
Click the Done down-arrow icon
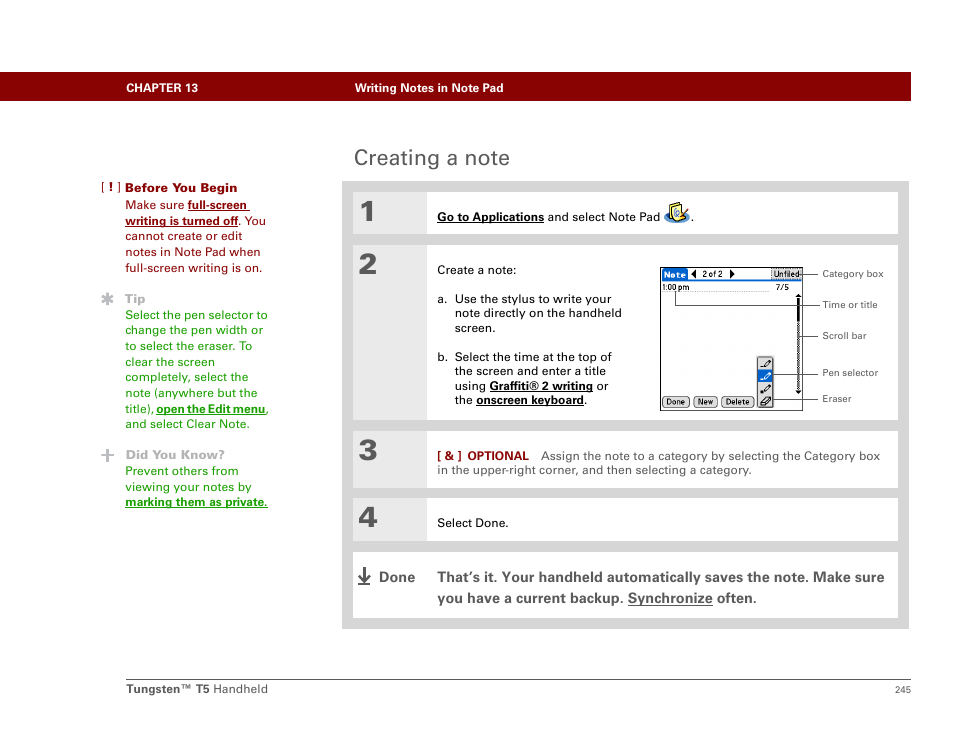(x=364, y=576)
